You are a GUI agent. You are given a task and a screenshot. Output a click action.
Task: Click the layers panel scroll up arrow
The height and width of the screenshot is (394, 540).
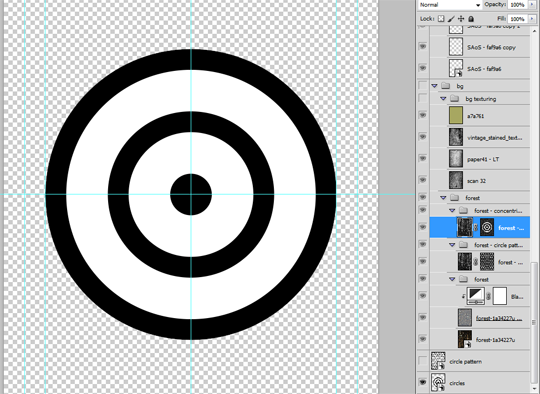[534, 31]
